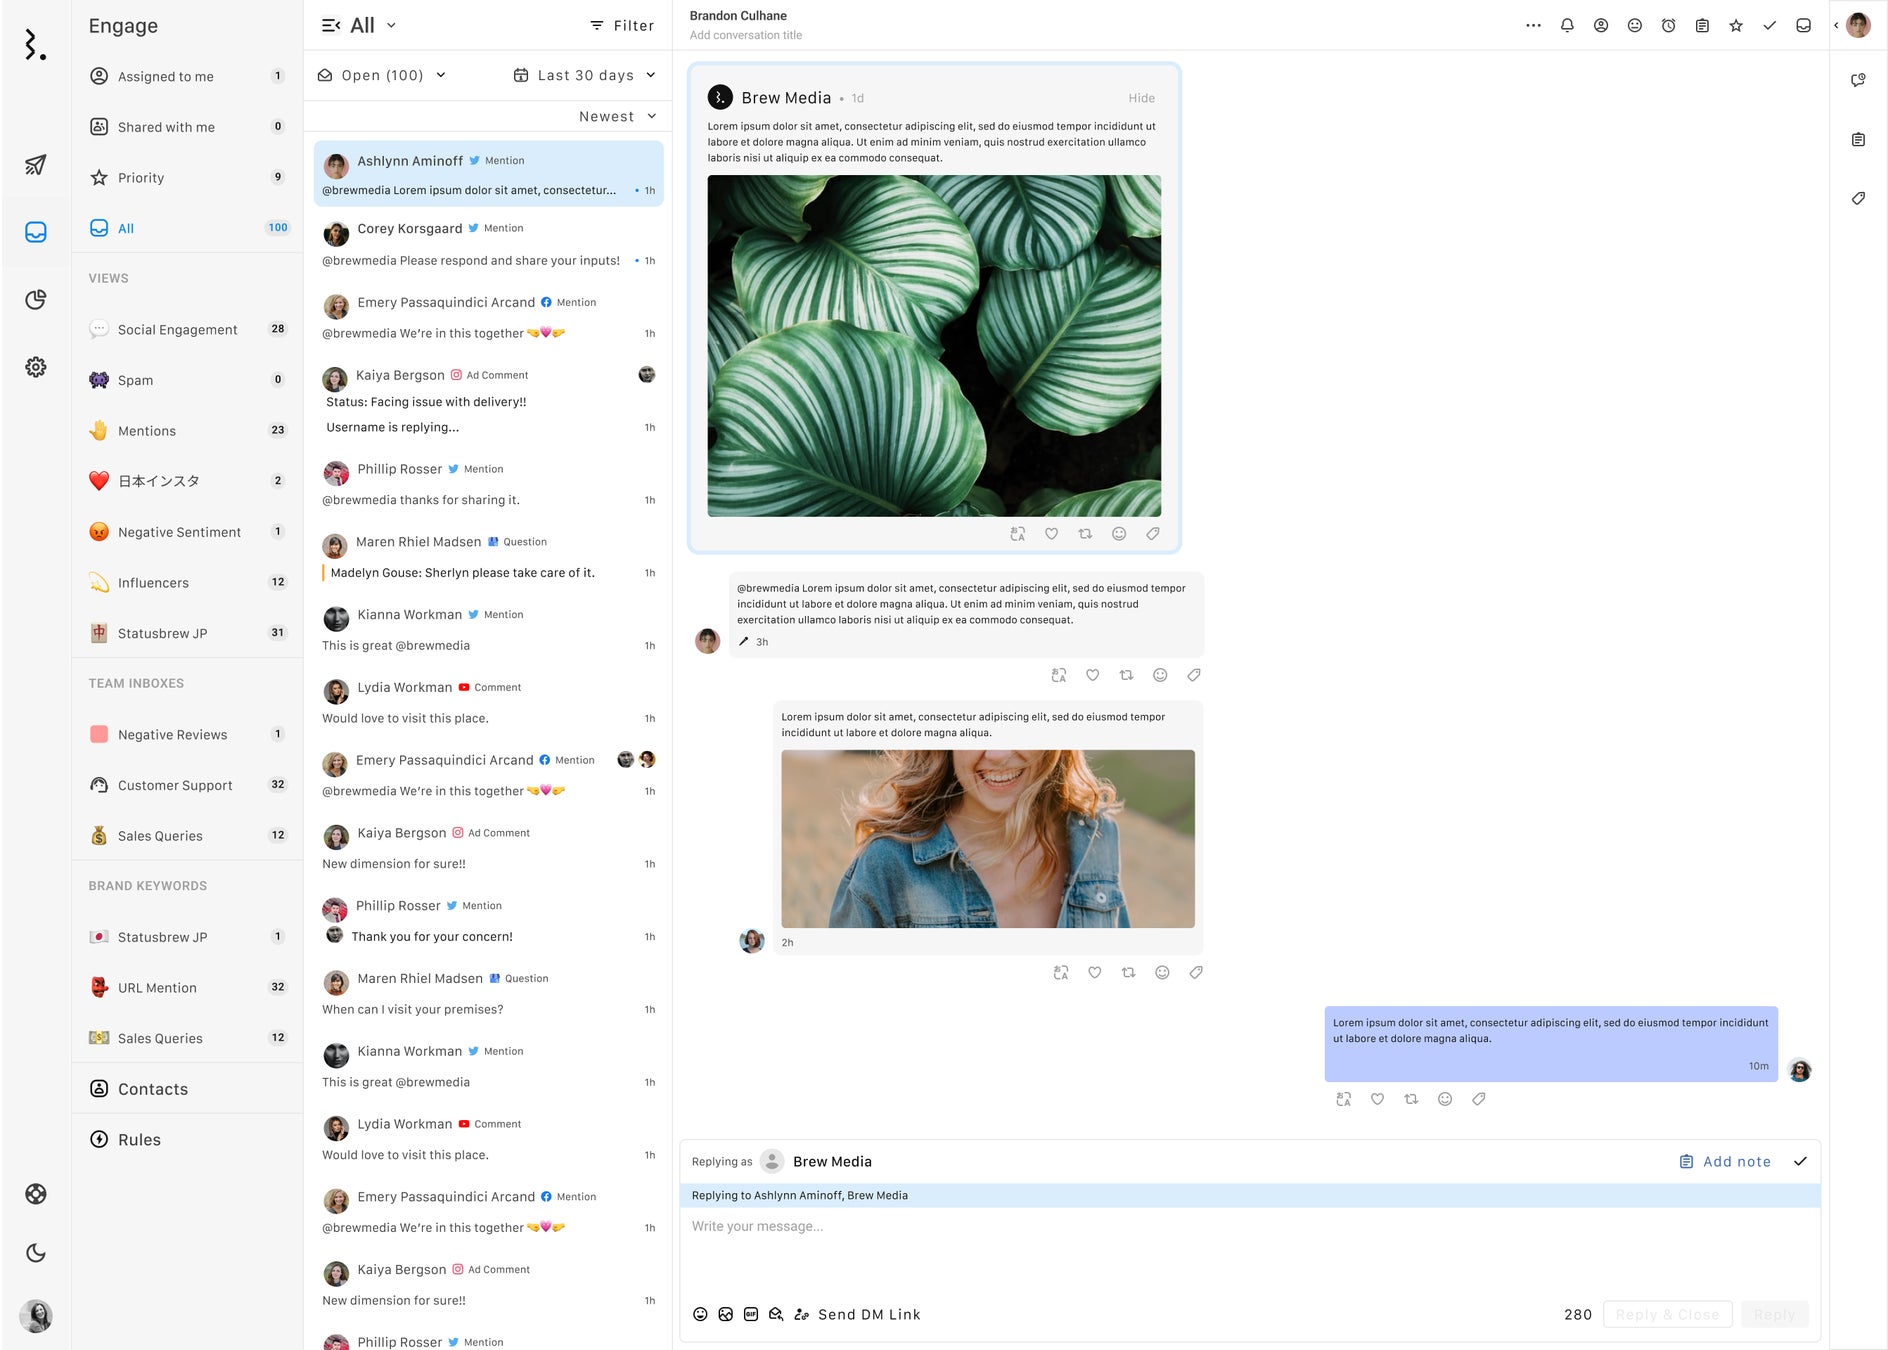Open the Social Engagement view
The image size is (1888, 1350).
(x=187, y=329)
